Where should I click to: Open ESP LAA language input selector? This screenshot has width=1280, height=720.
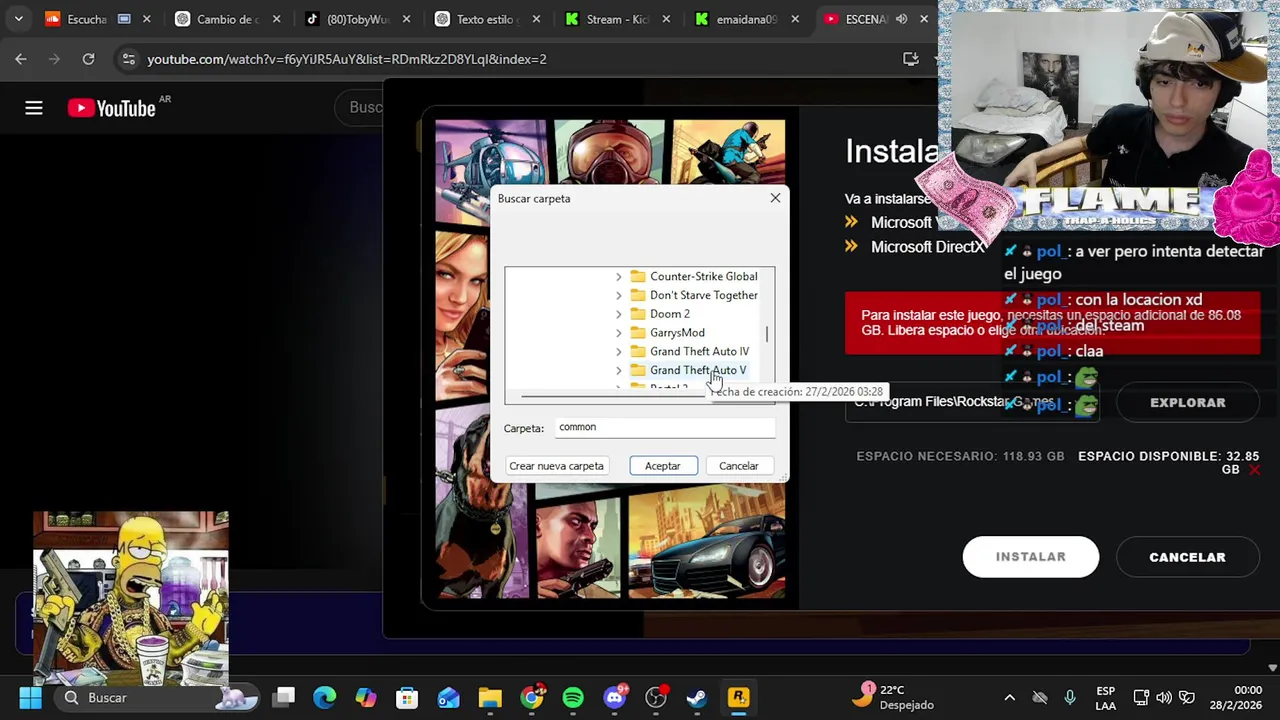click(x=1105, y=697)
